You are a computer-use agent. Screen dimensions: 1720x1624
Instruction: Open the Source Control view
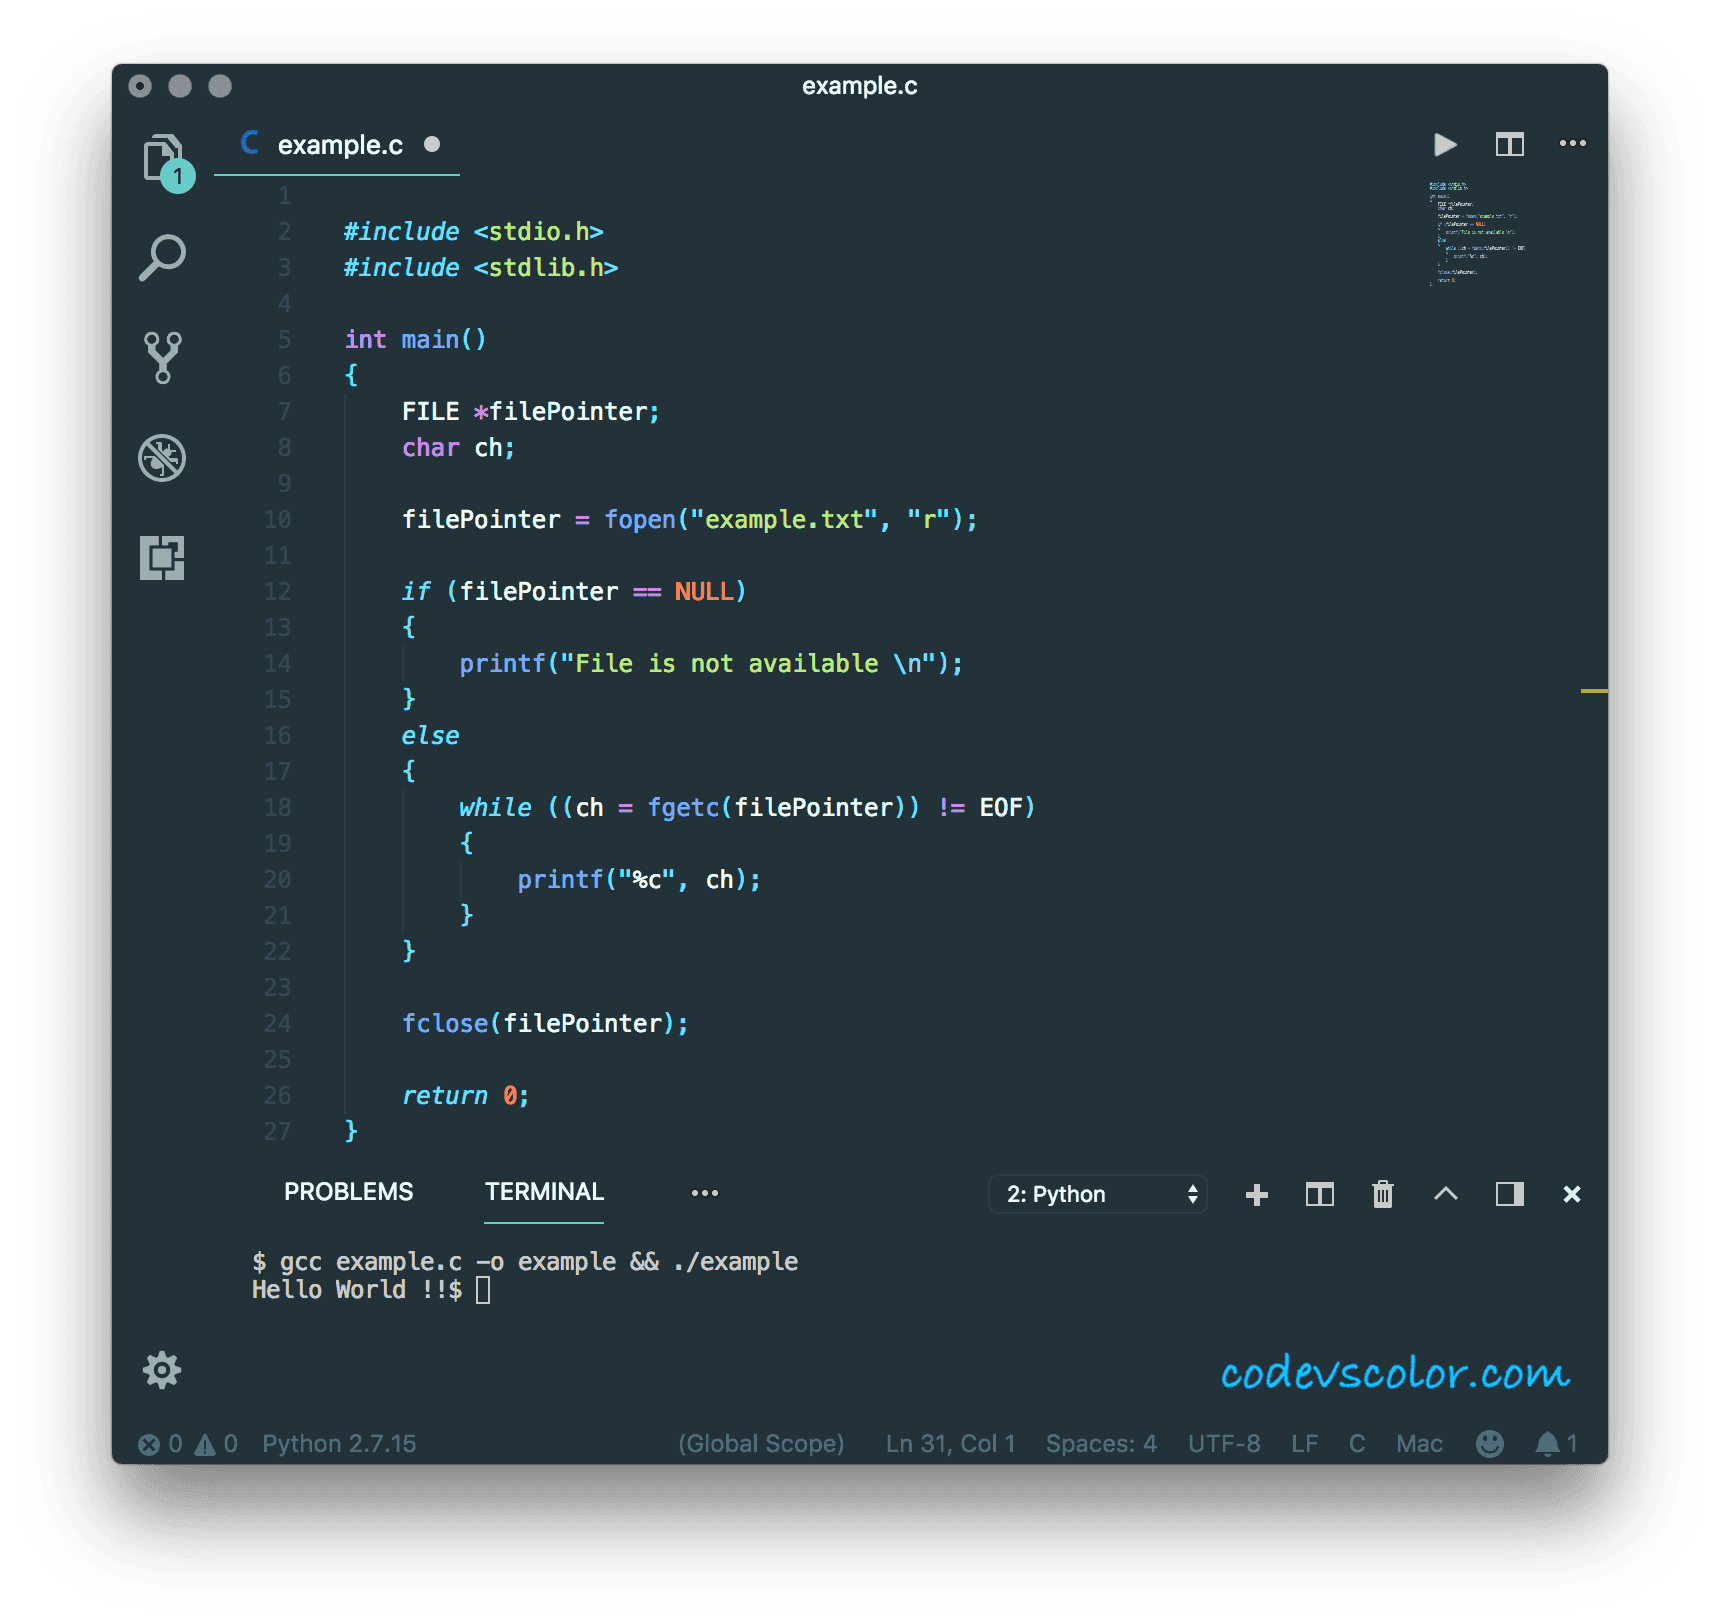[162, 357]
